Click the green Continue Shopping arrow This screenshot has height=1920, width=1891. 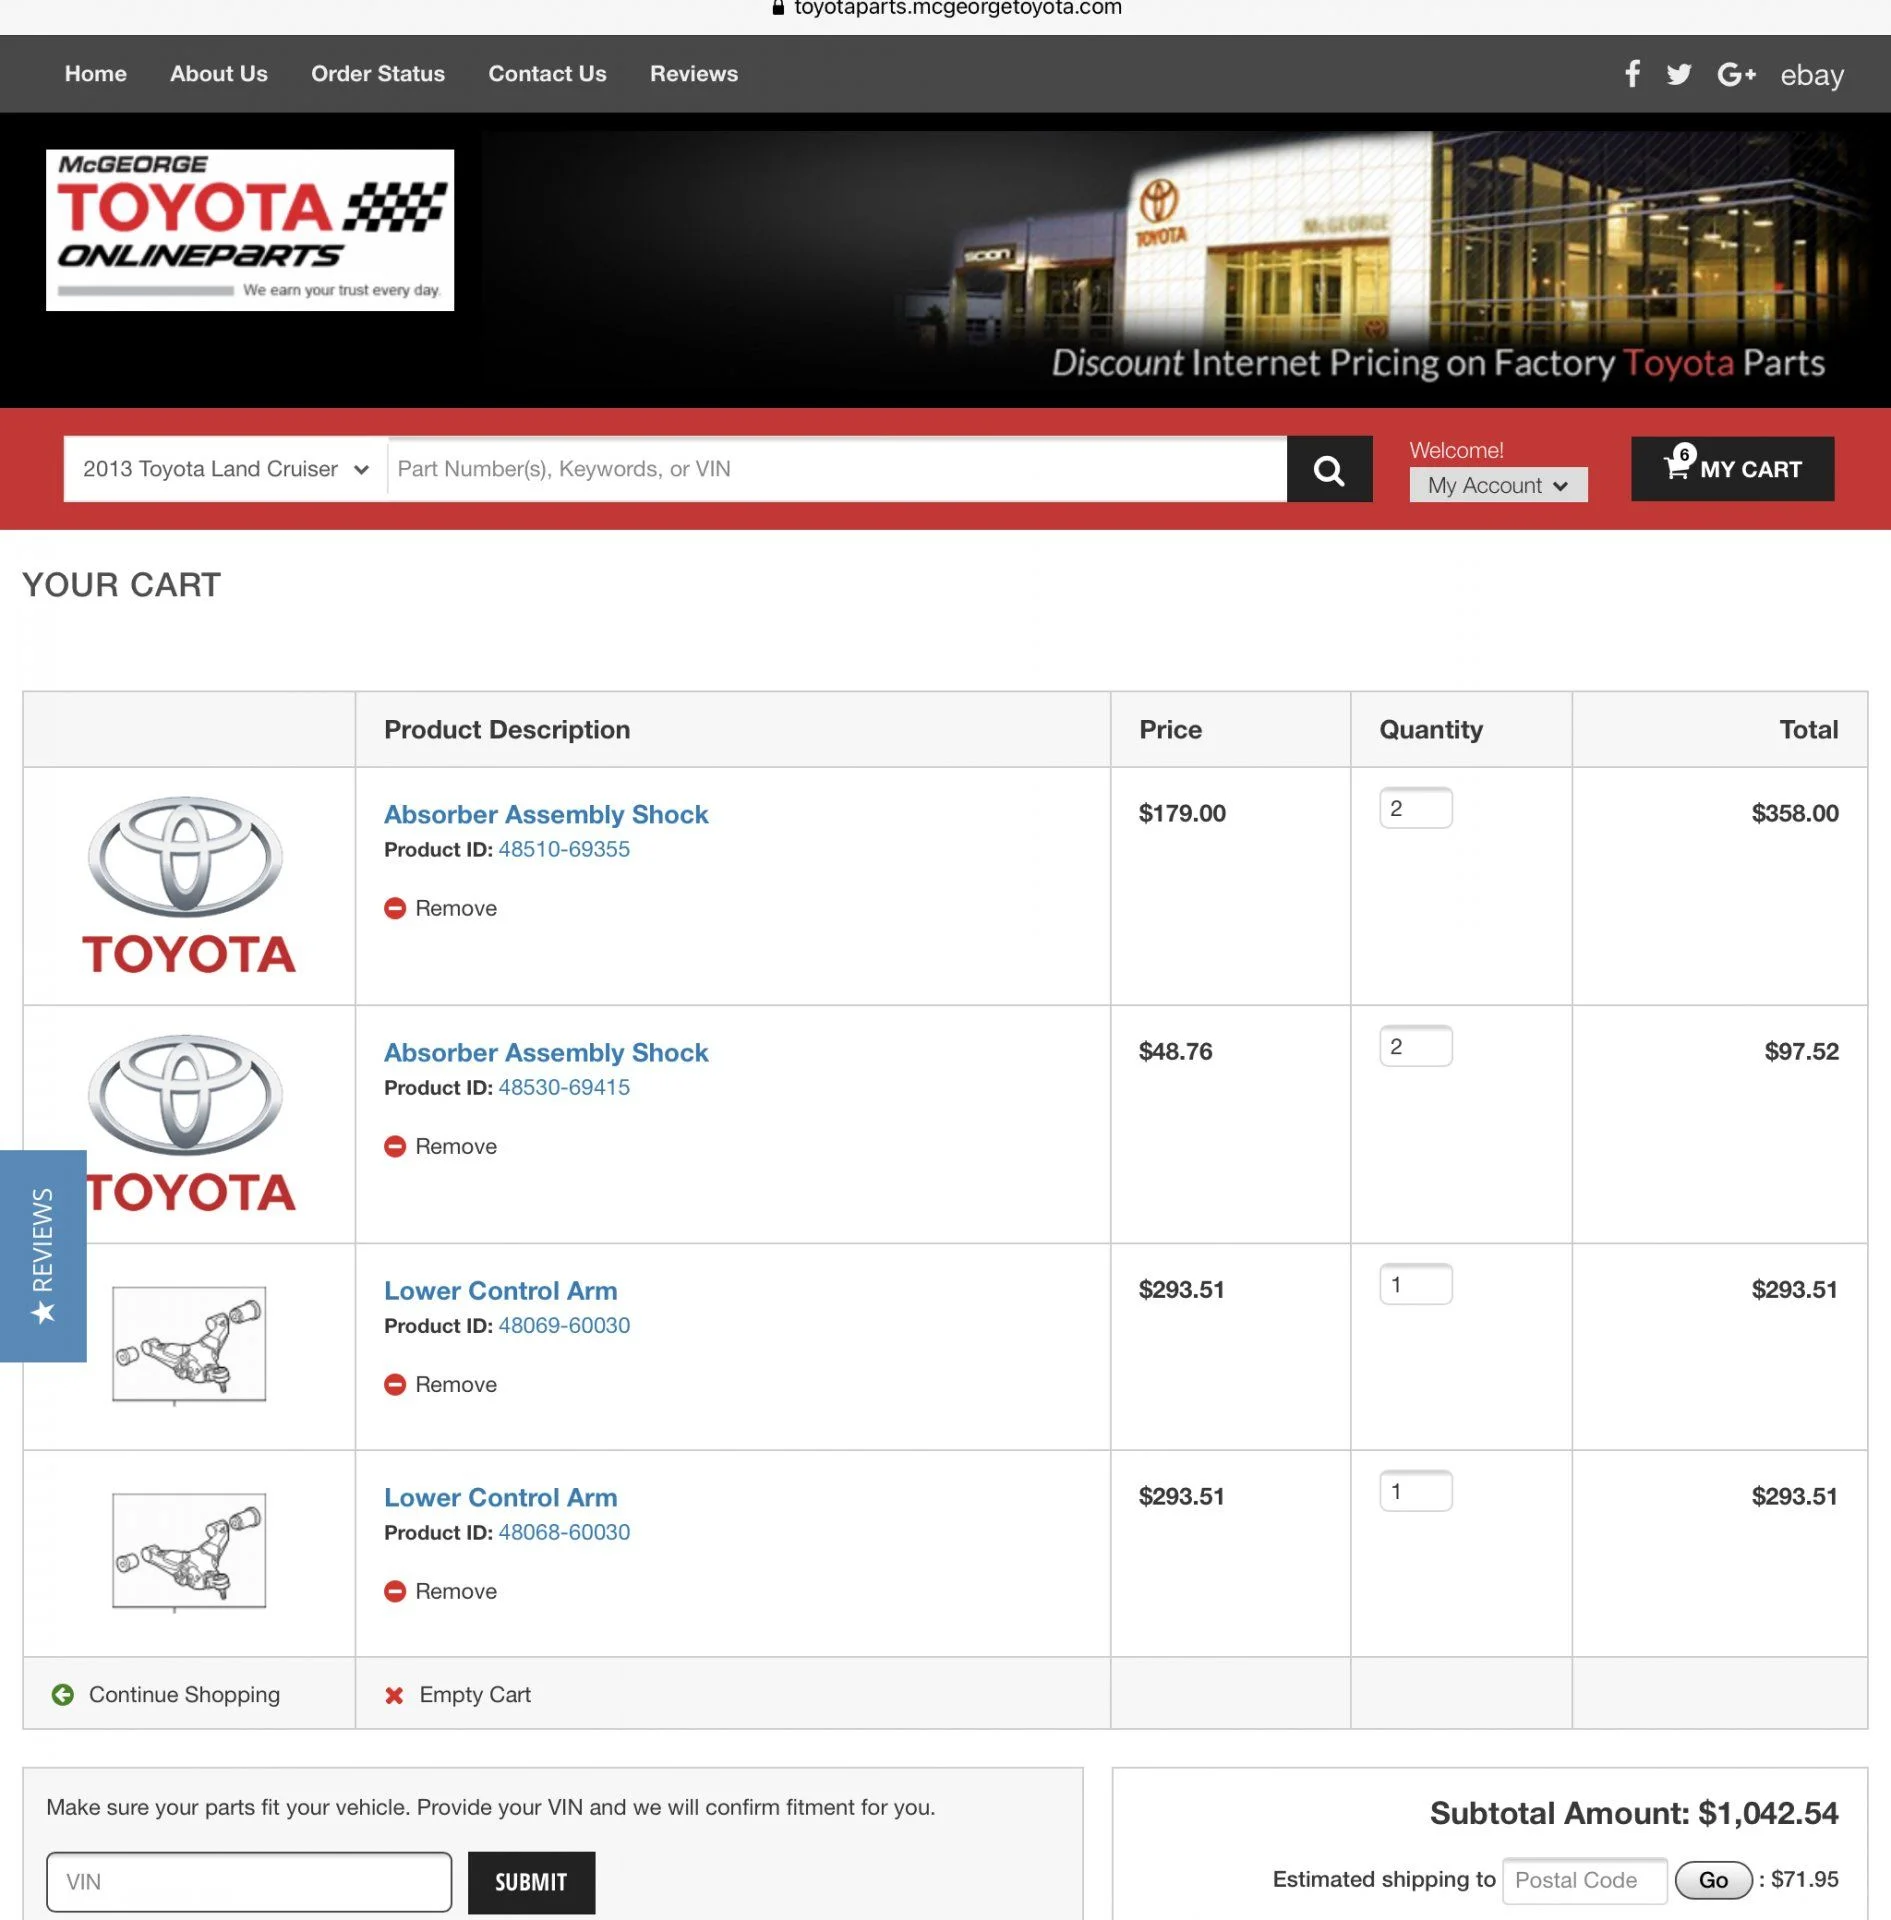[x=63, y=1695]
